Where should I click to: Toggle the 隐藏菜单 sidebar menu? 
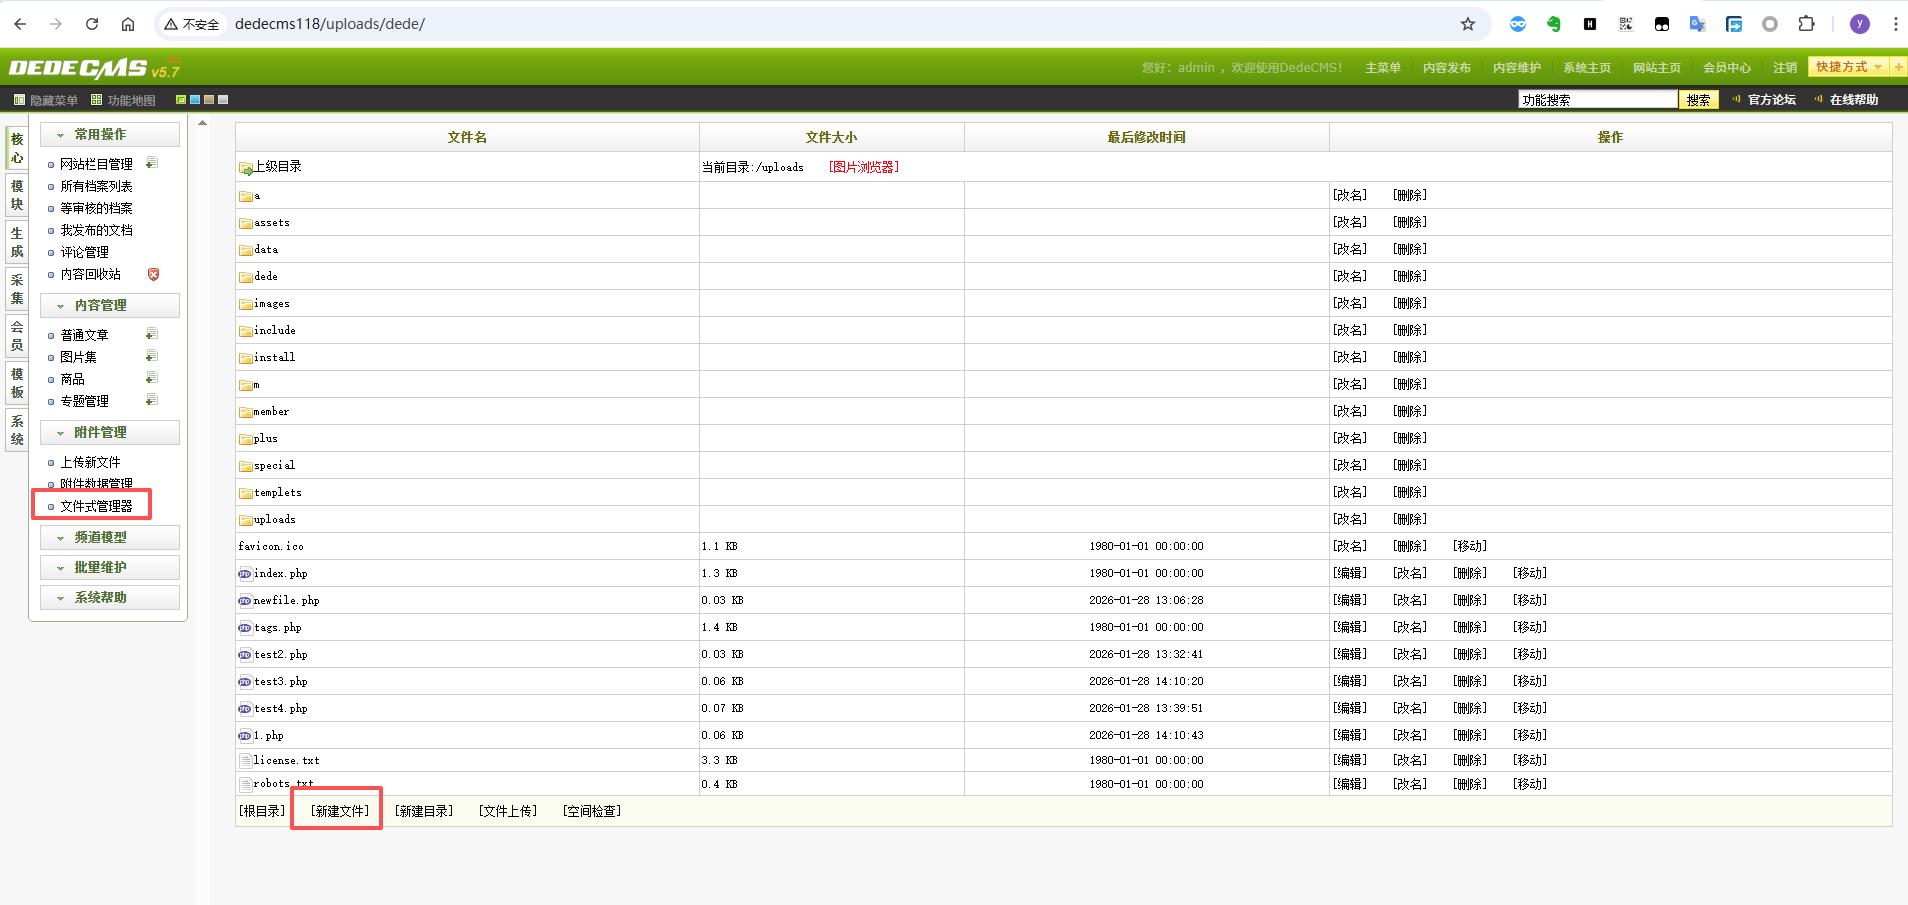(x=46, y=100)
